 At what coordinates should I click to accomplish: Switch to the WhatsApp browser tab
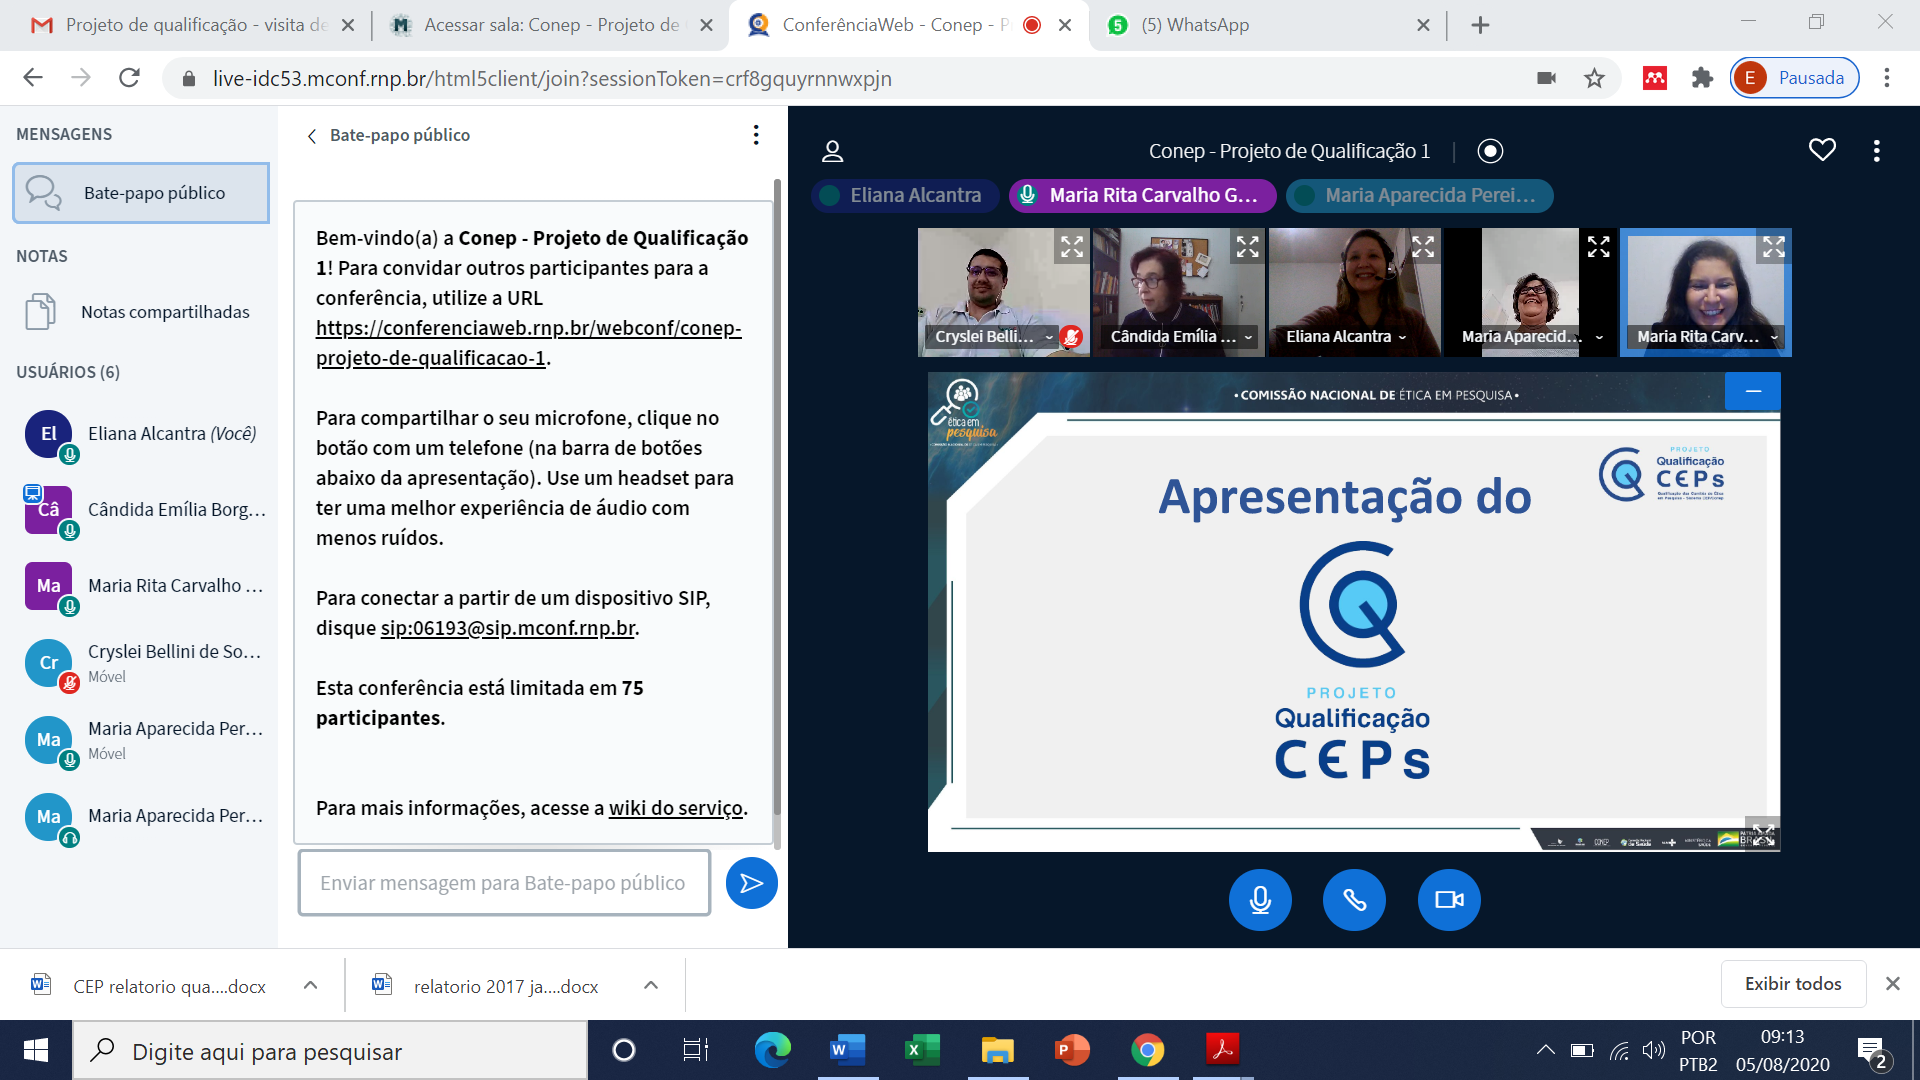(1266, 25)
